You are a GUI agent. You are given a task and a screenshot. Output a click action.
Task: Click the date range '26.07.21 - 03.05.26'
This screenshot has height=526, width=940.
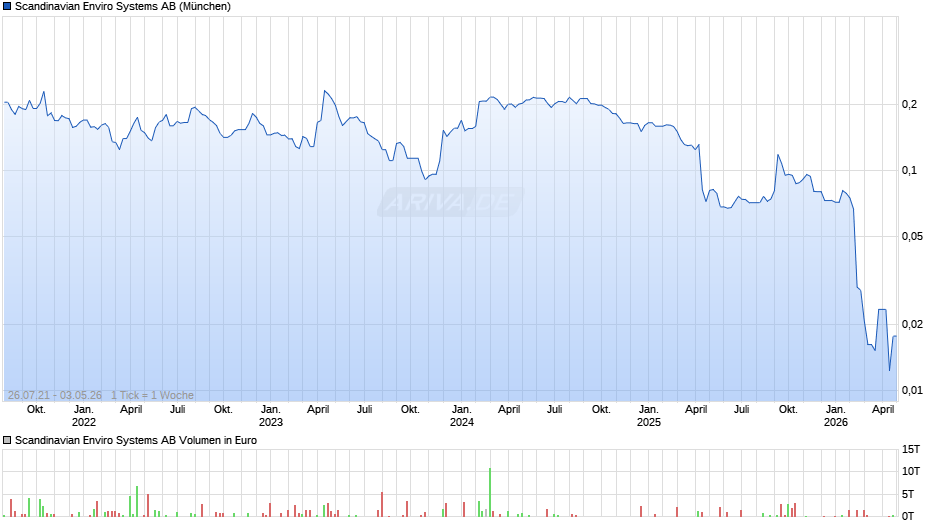[55, 395]
